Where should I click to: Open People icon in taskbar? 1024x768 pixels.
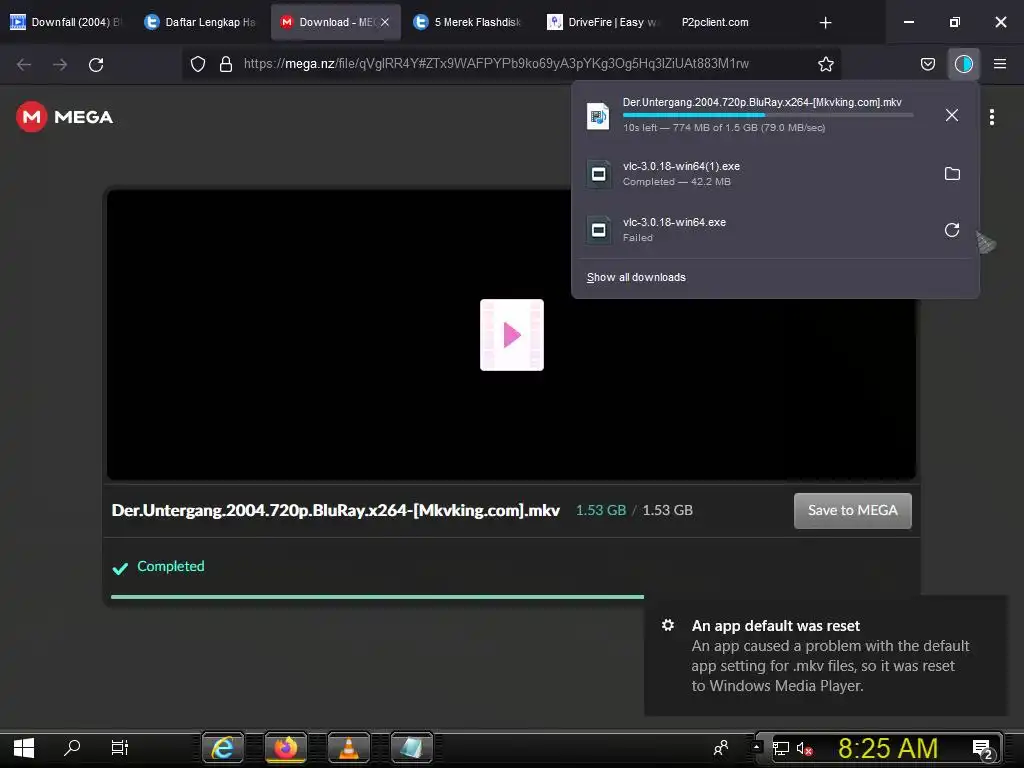[x=721, y=748]
